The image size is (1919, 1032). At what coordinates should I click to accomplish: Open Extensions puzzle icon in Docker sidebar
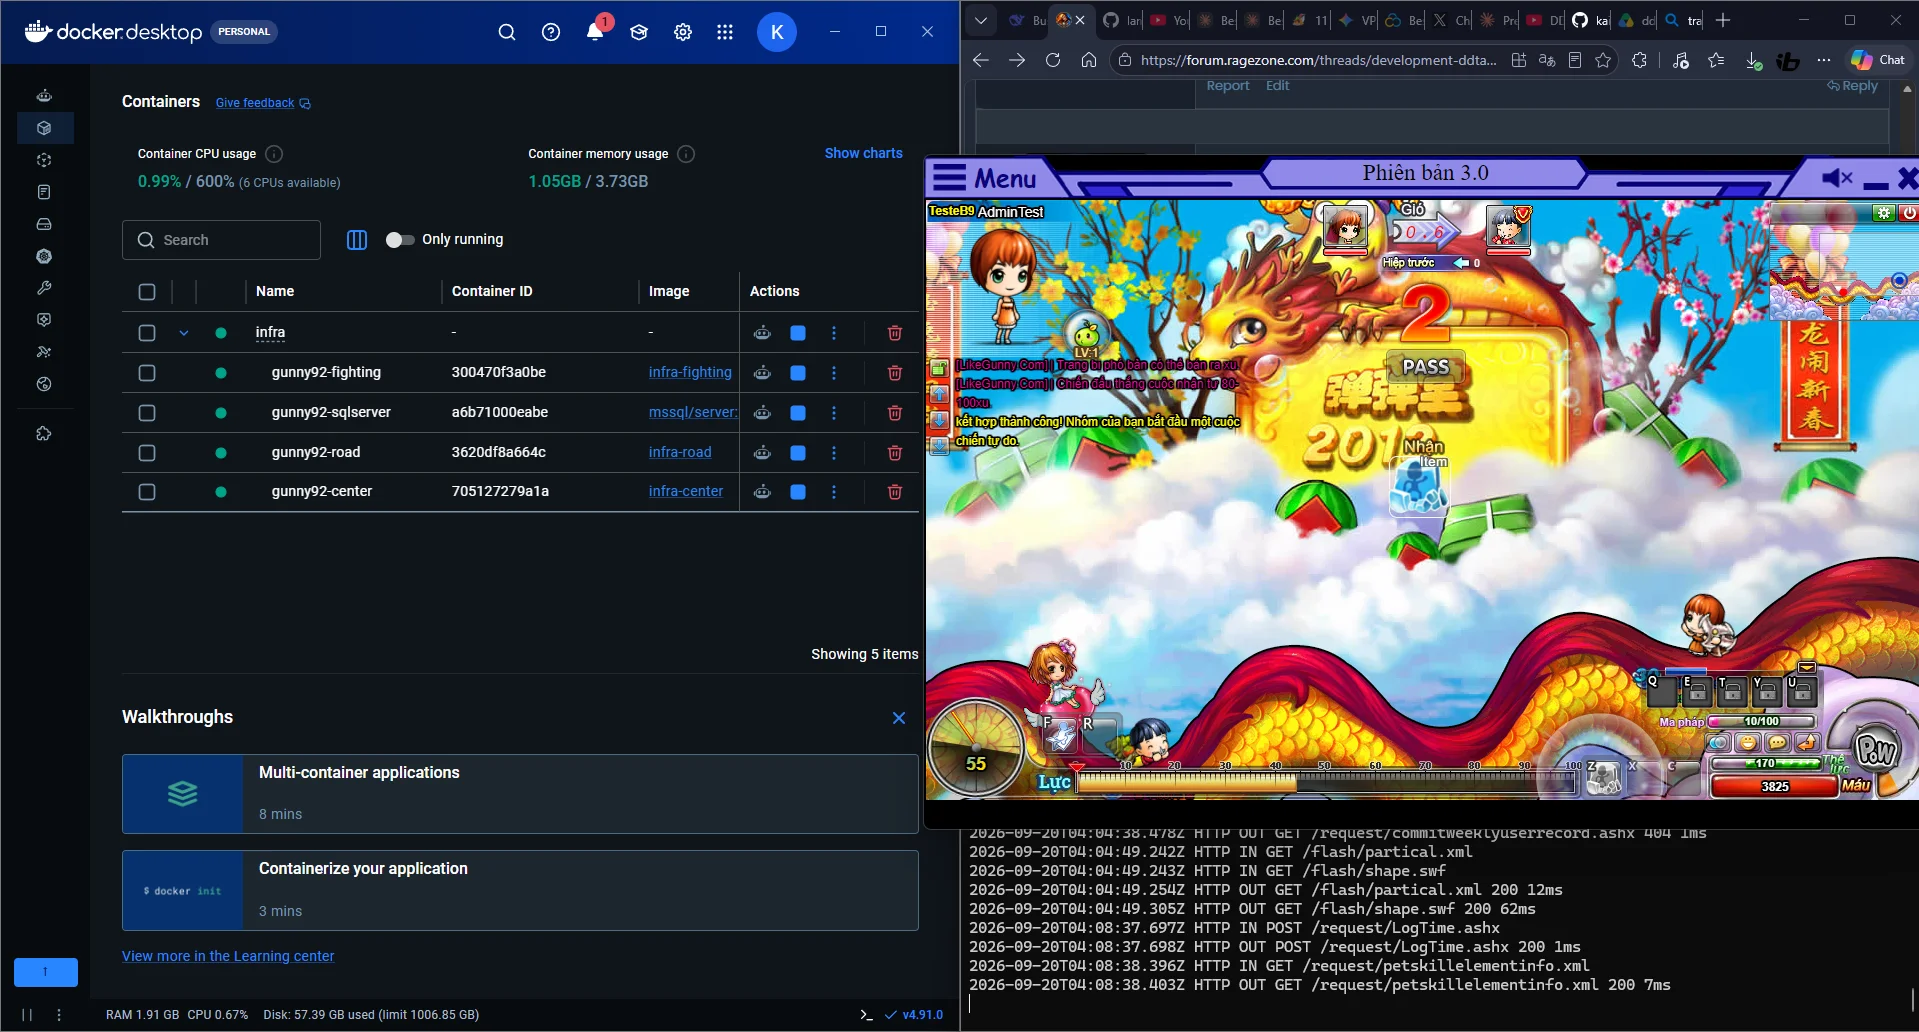click(44, 434)
